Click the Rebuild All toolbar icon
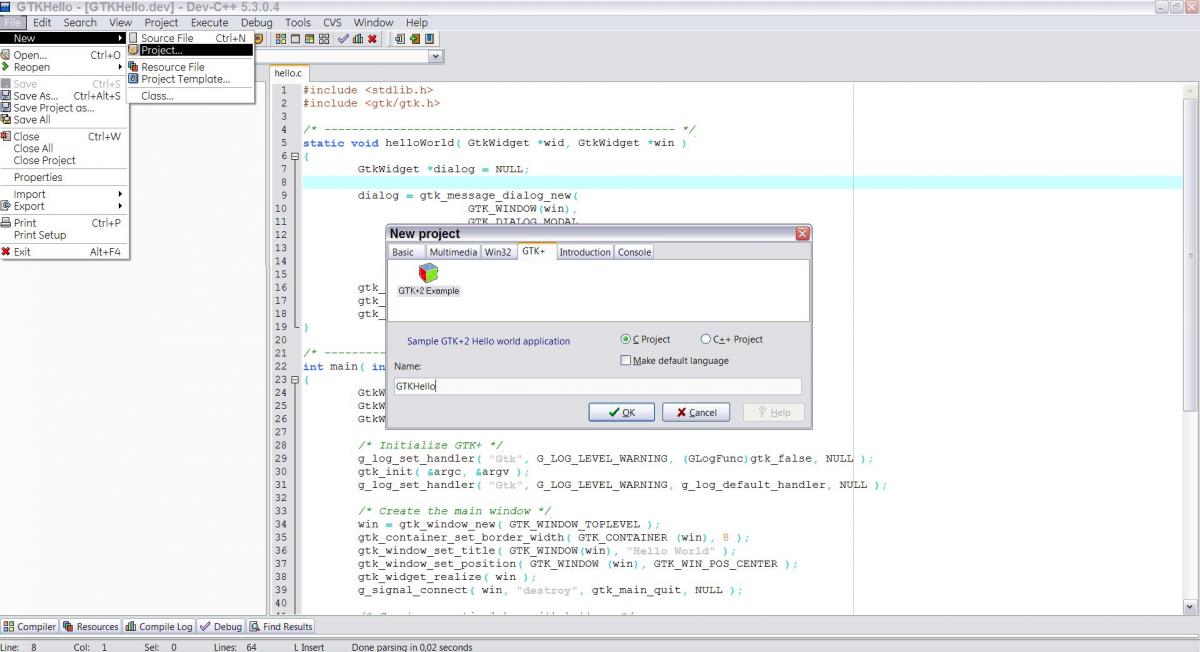 pyautogui.click(x=324, y=39)
